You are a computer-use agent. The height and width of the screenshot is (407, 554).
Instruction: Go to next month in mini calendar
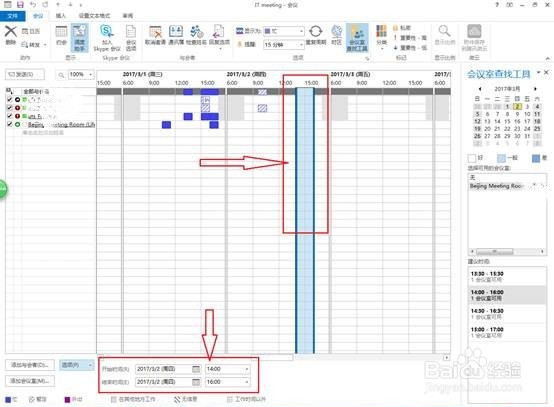click(535, 89)
